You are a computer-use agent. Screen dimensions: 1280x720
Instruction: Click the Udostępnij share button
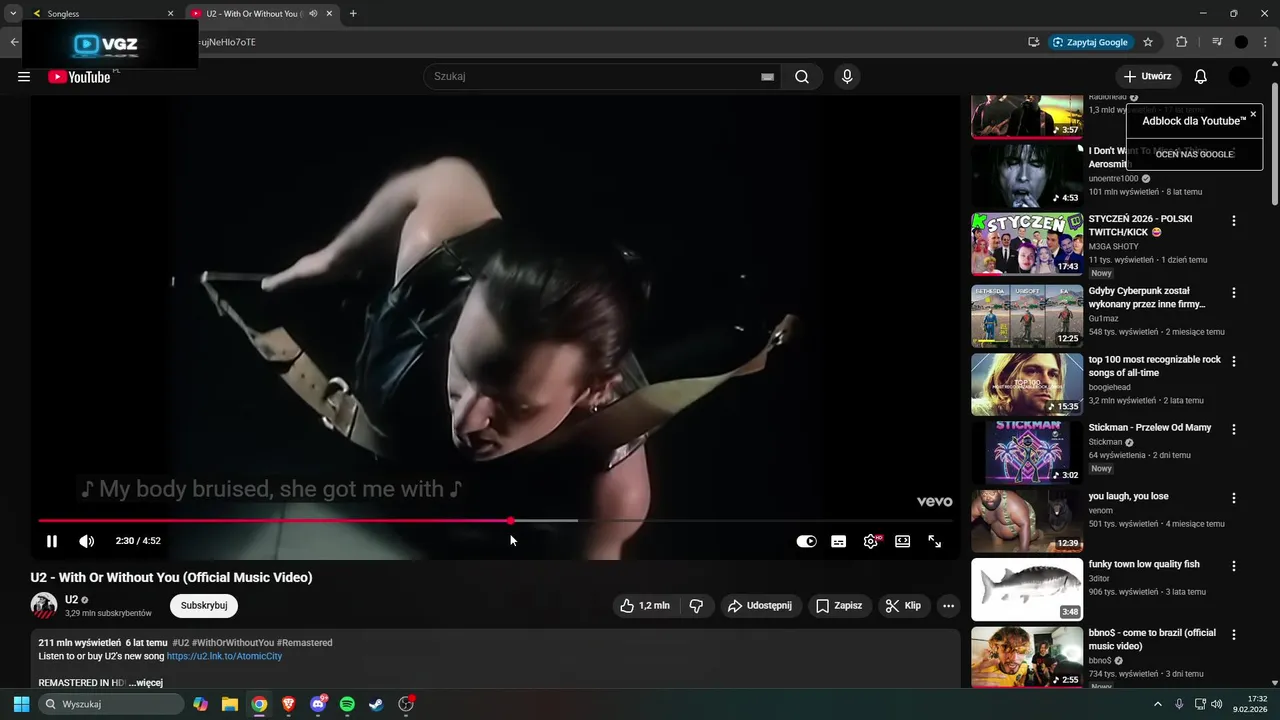[x=760, y=606]
